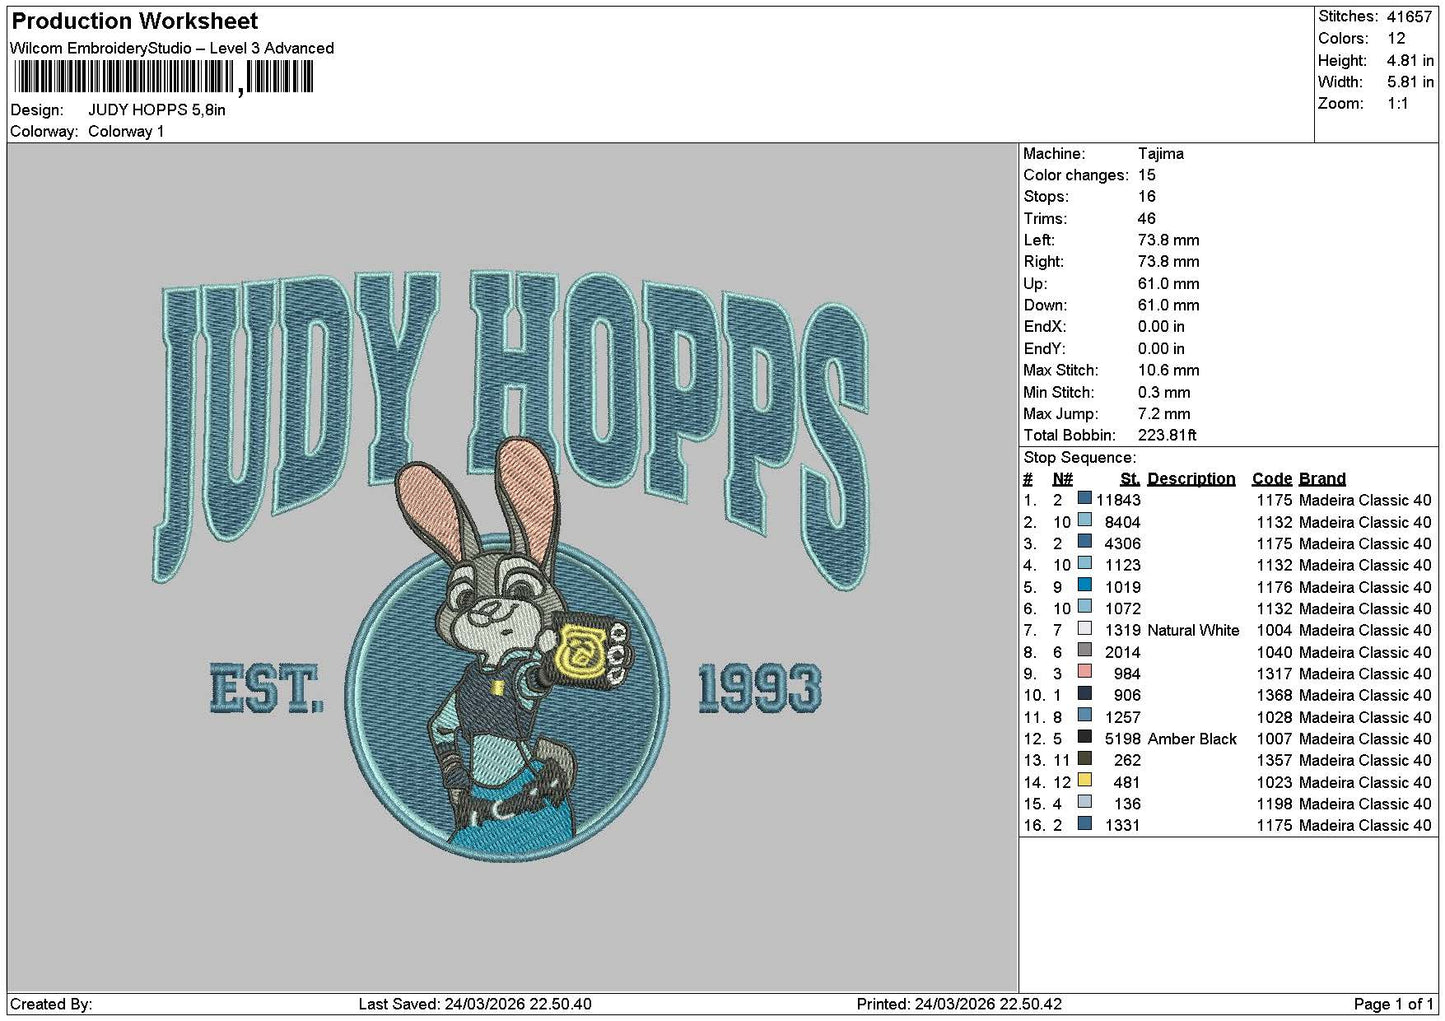Click the swatch in final stop row 16
Viewport: 1445px width, 1021px height.
pos(1084,824)
